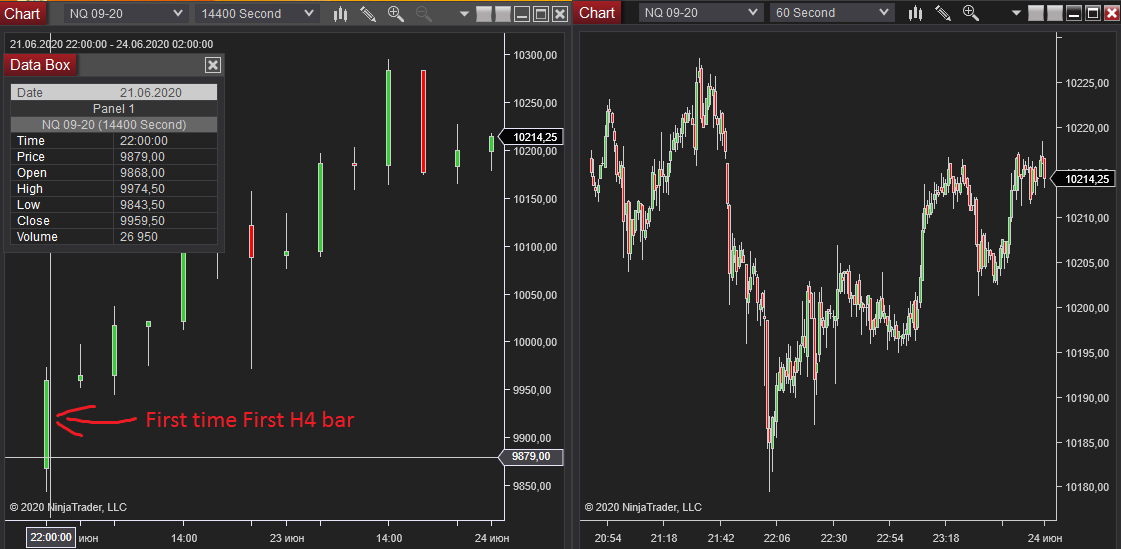The image size is (1121, 549).
Task: Close the Data Box panel
Action: click(x=212, y=65)
